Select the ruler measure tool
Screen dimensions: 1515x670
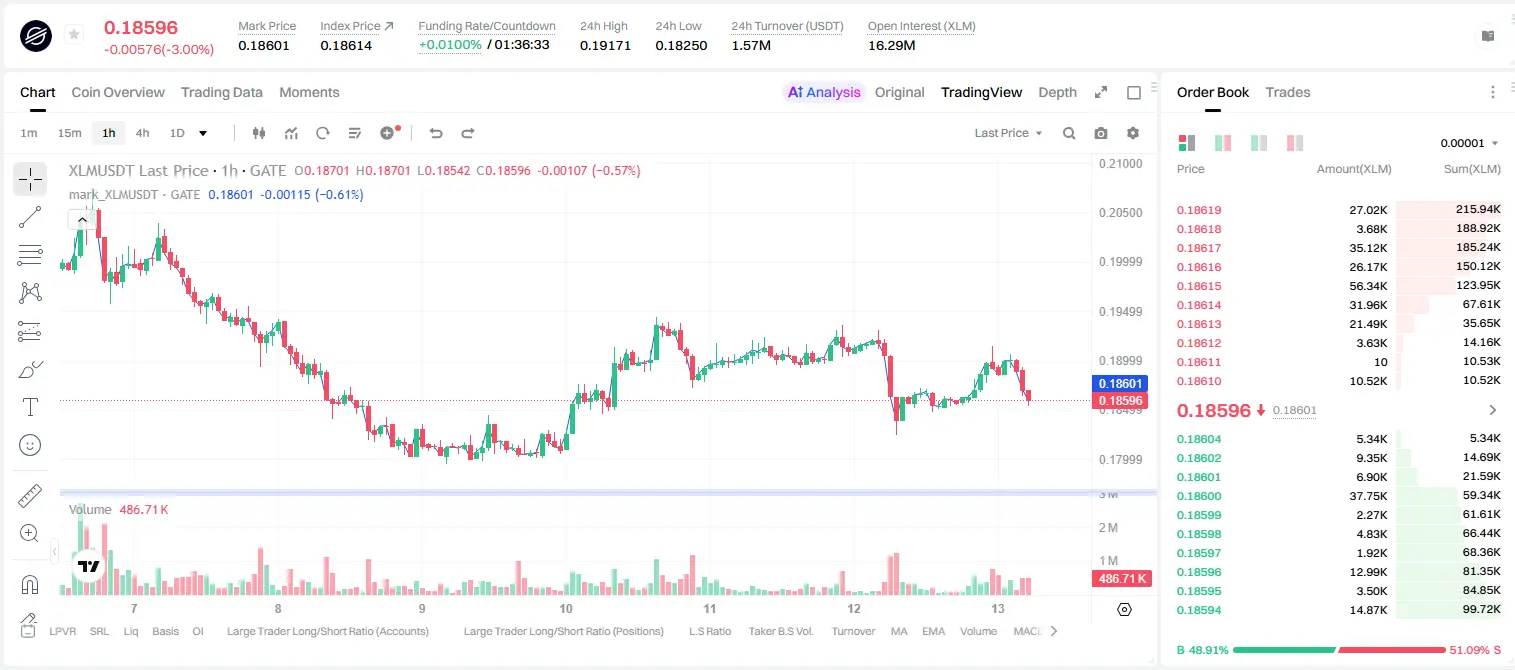coord(30,496)
